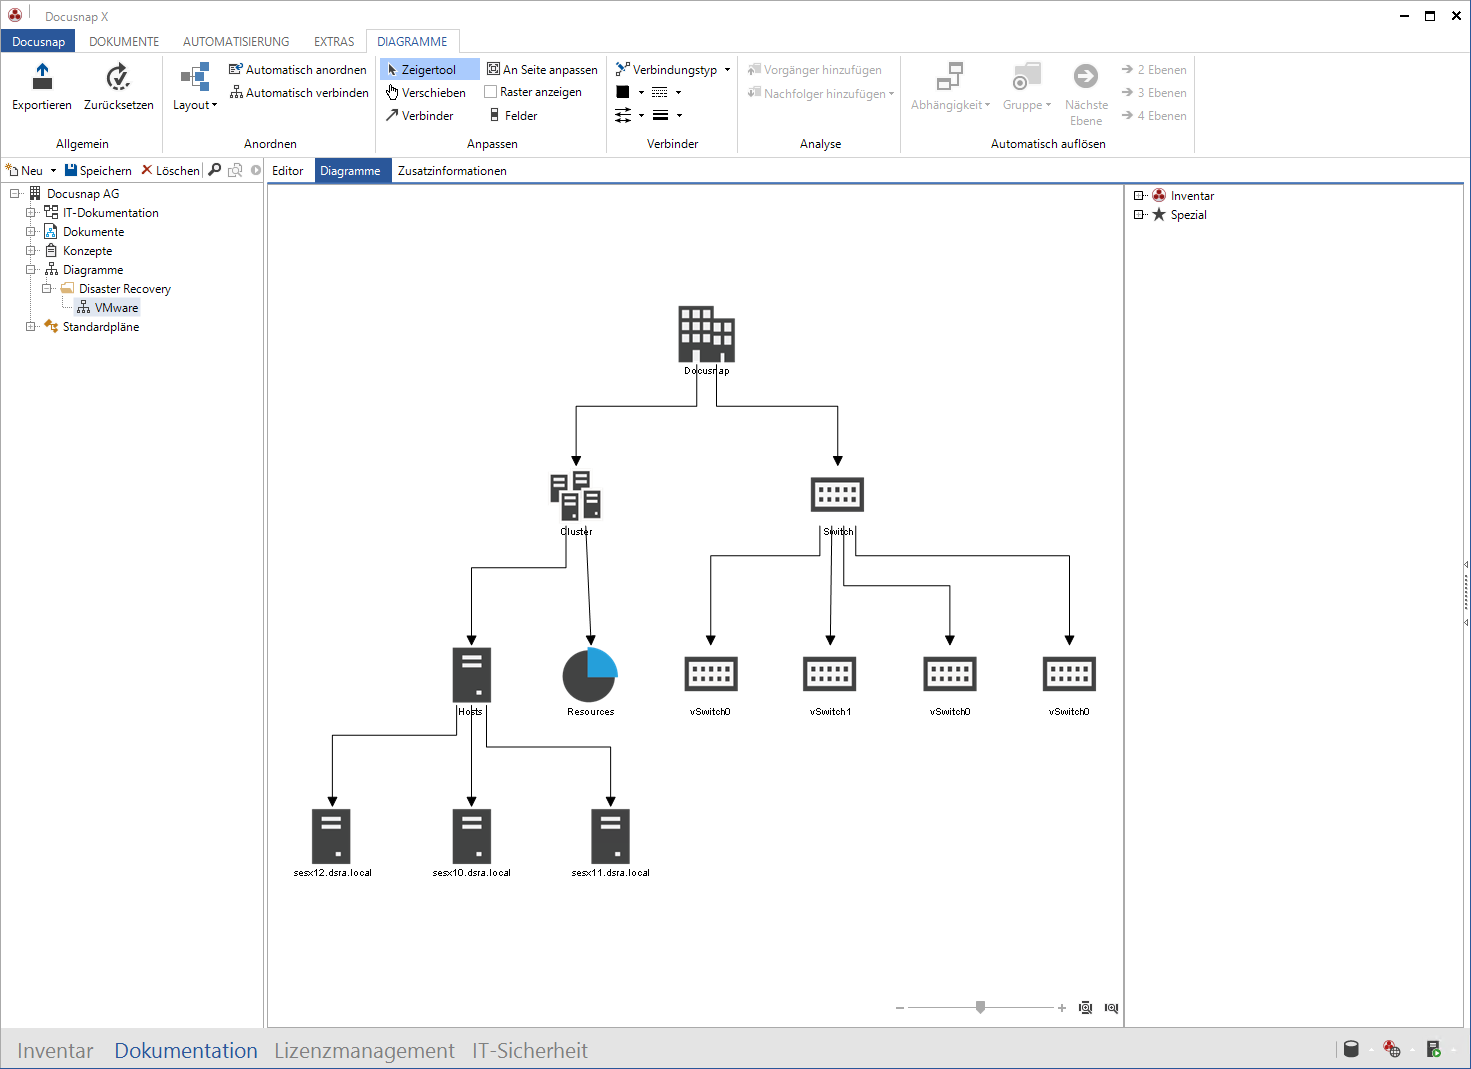The height and width of the screenshot is (1069, 1471).
Task: Select the Verbinder arrow tool
Action: 420,116
